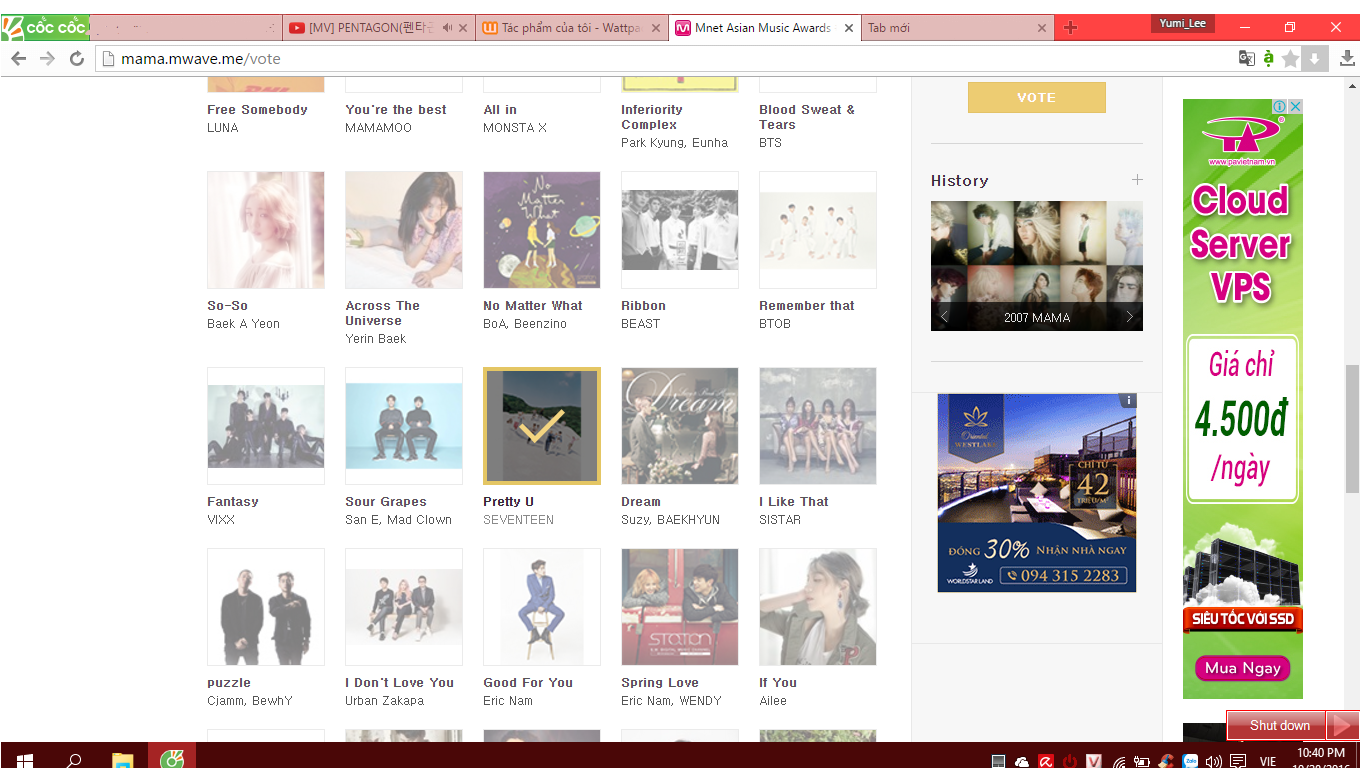Screen dimensions: 1360x768
Task: Reload the mama.mwave.me page
Action: tap(77, 59)
